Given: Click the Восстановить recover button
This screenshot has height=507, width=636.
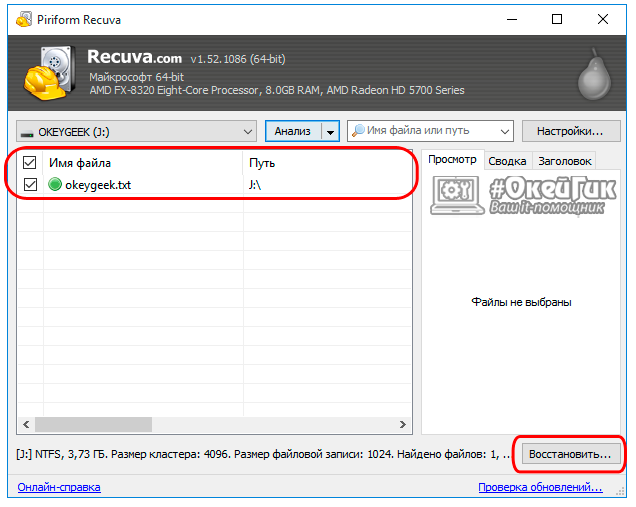Looking at the screenshot, I should click(570, 454).
